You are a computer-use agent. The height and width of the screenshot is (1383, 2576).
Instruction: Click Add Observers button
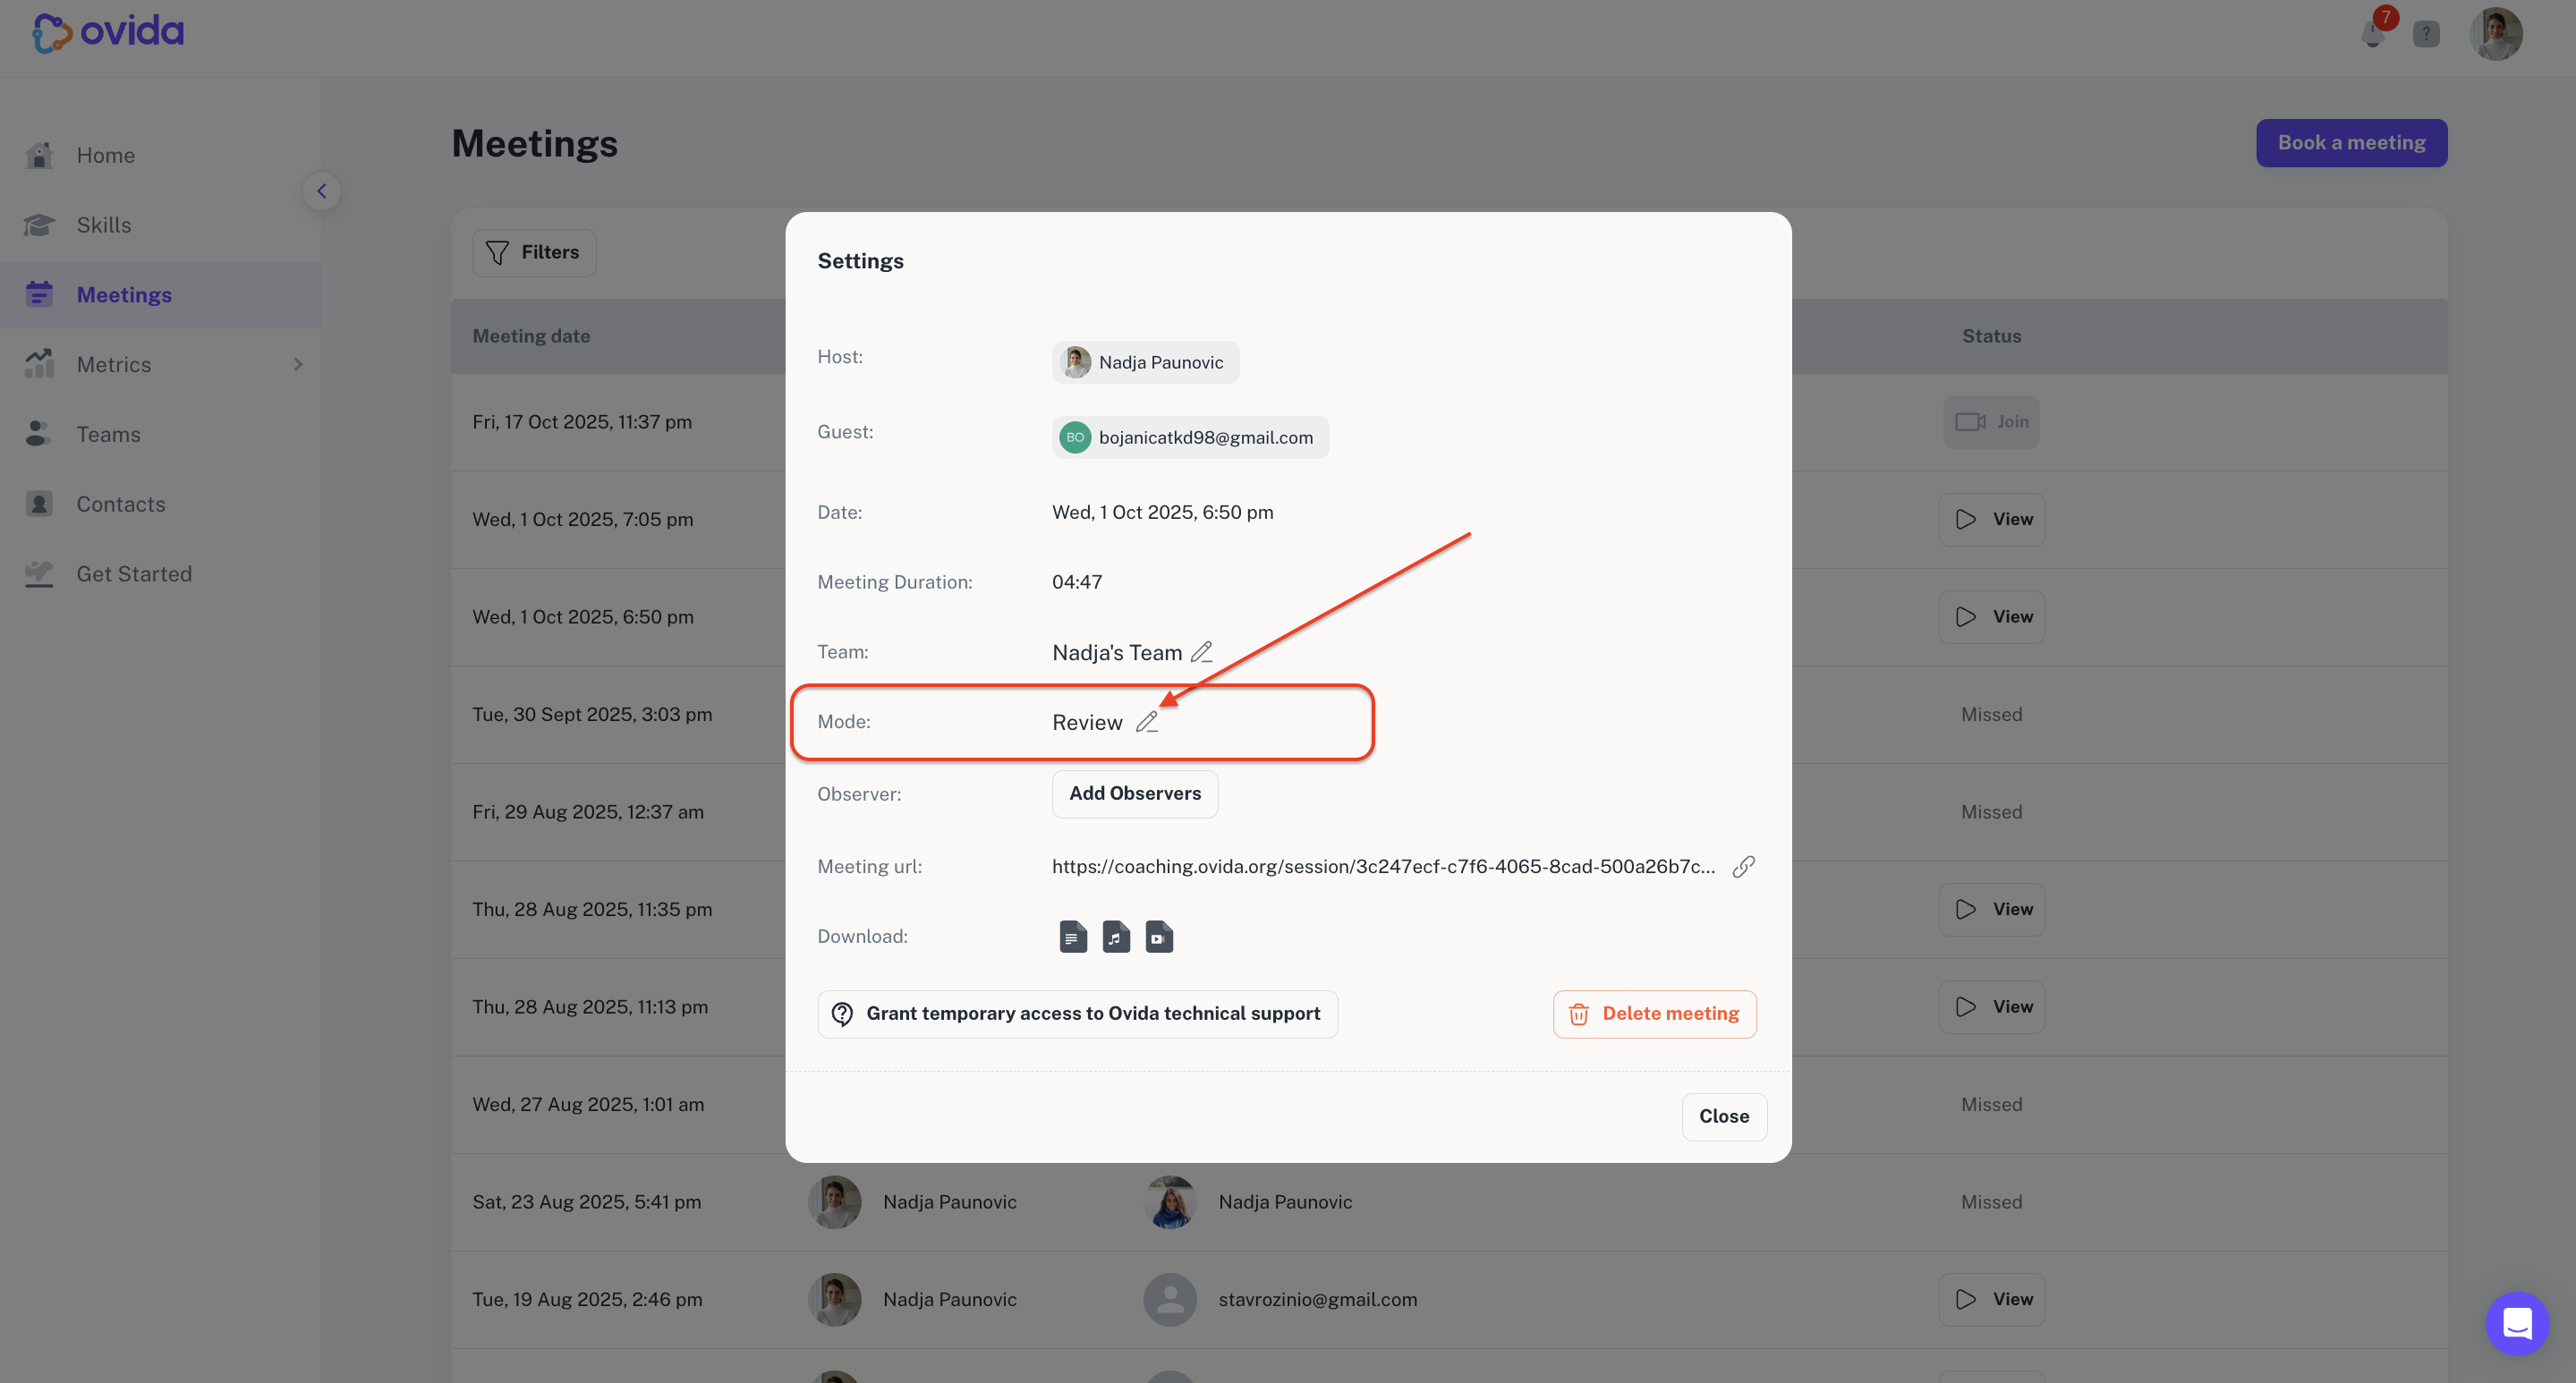(1134, 794)
